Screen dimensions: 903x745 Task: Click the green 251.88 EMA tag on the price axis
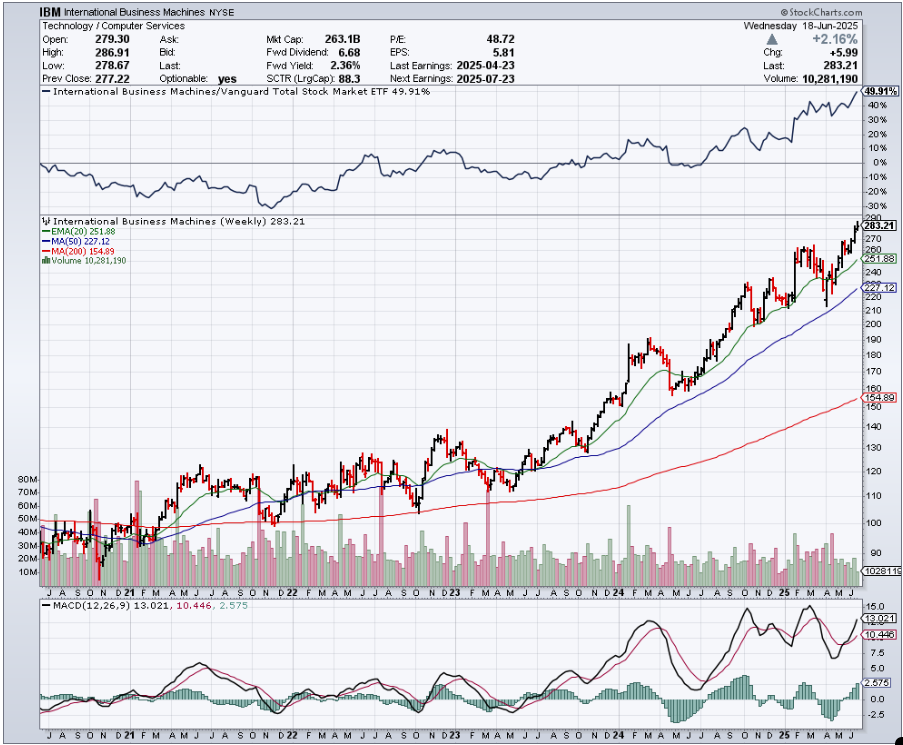coord(879,259)
